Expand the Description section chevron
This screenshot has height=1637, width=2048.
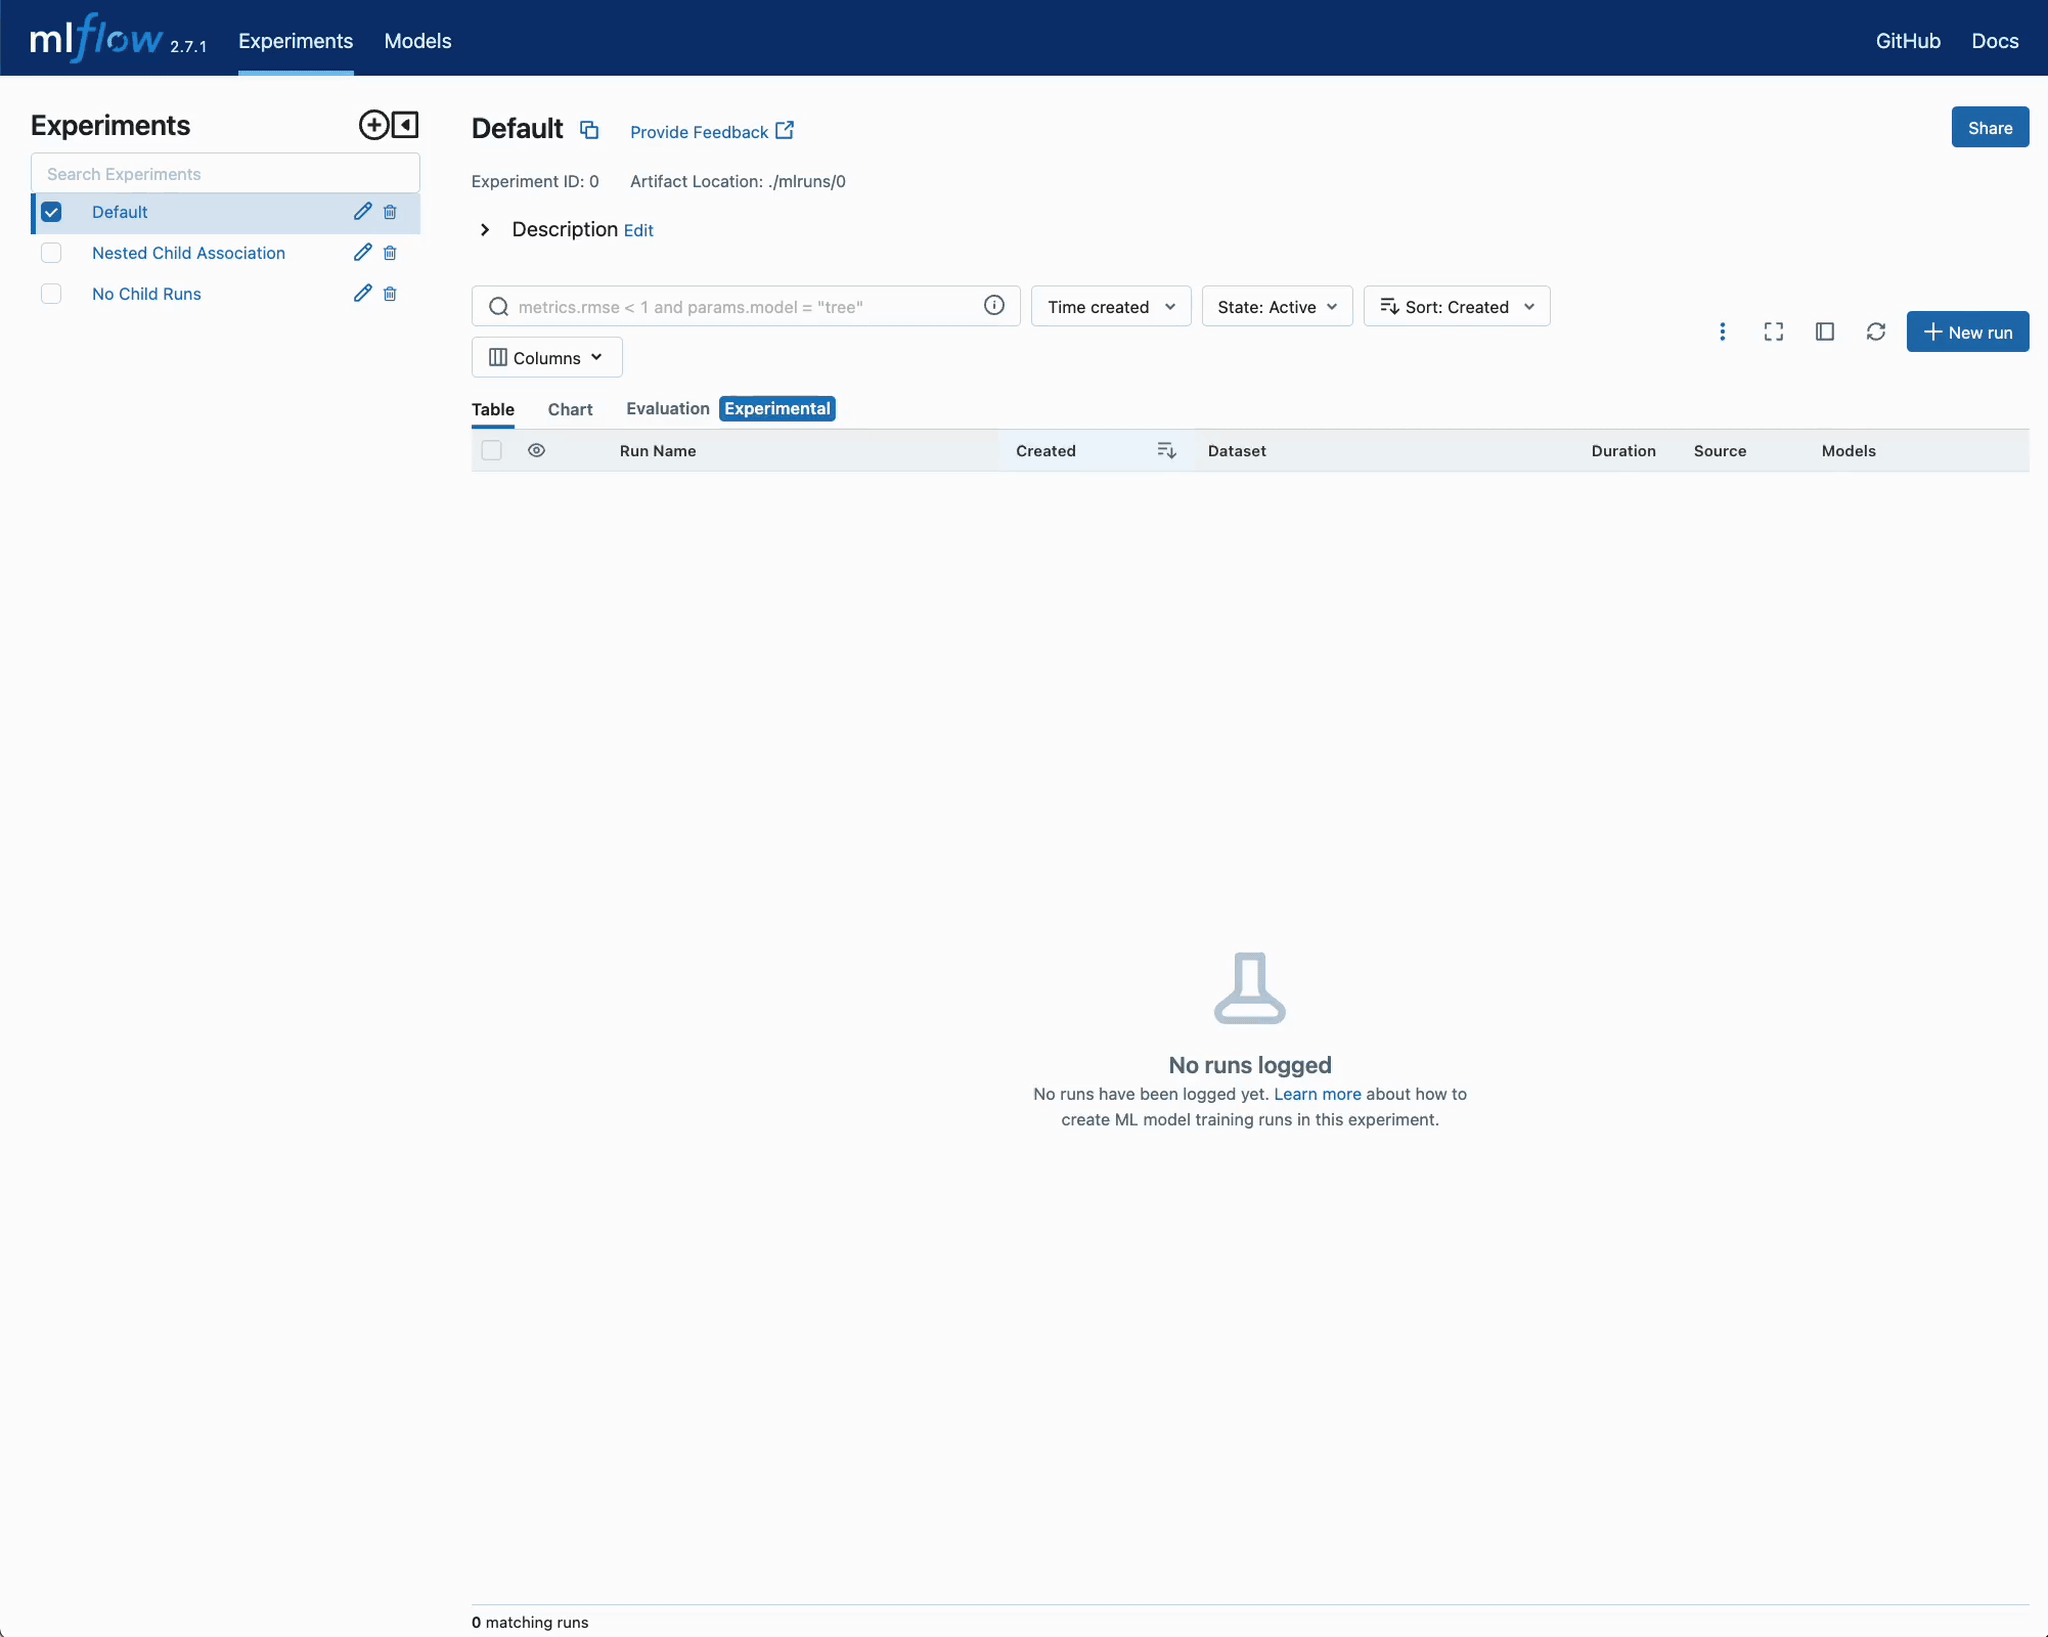point(485,230)
